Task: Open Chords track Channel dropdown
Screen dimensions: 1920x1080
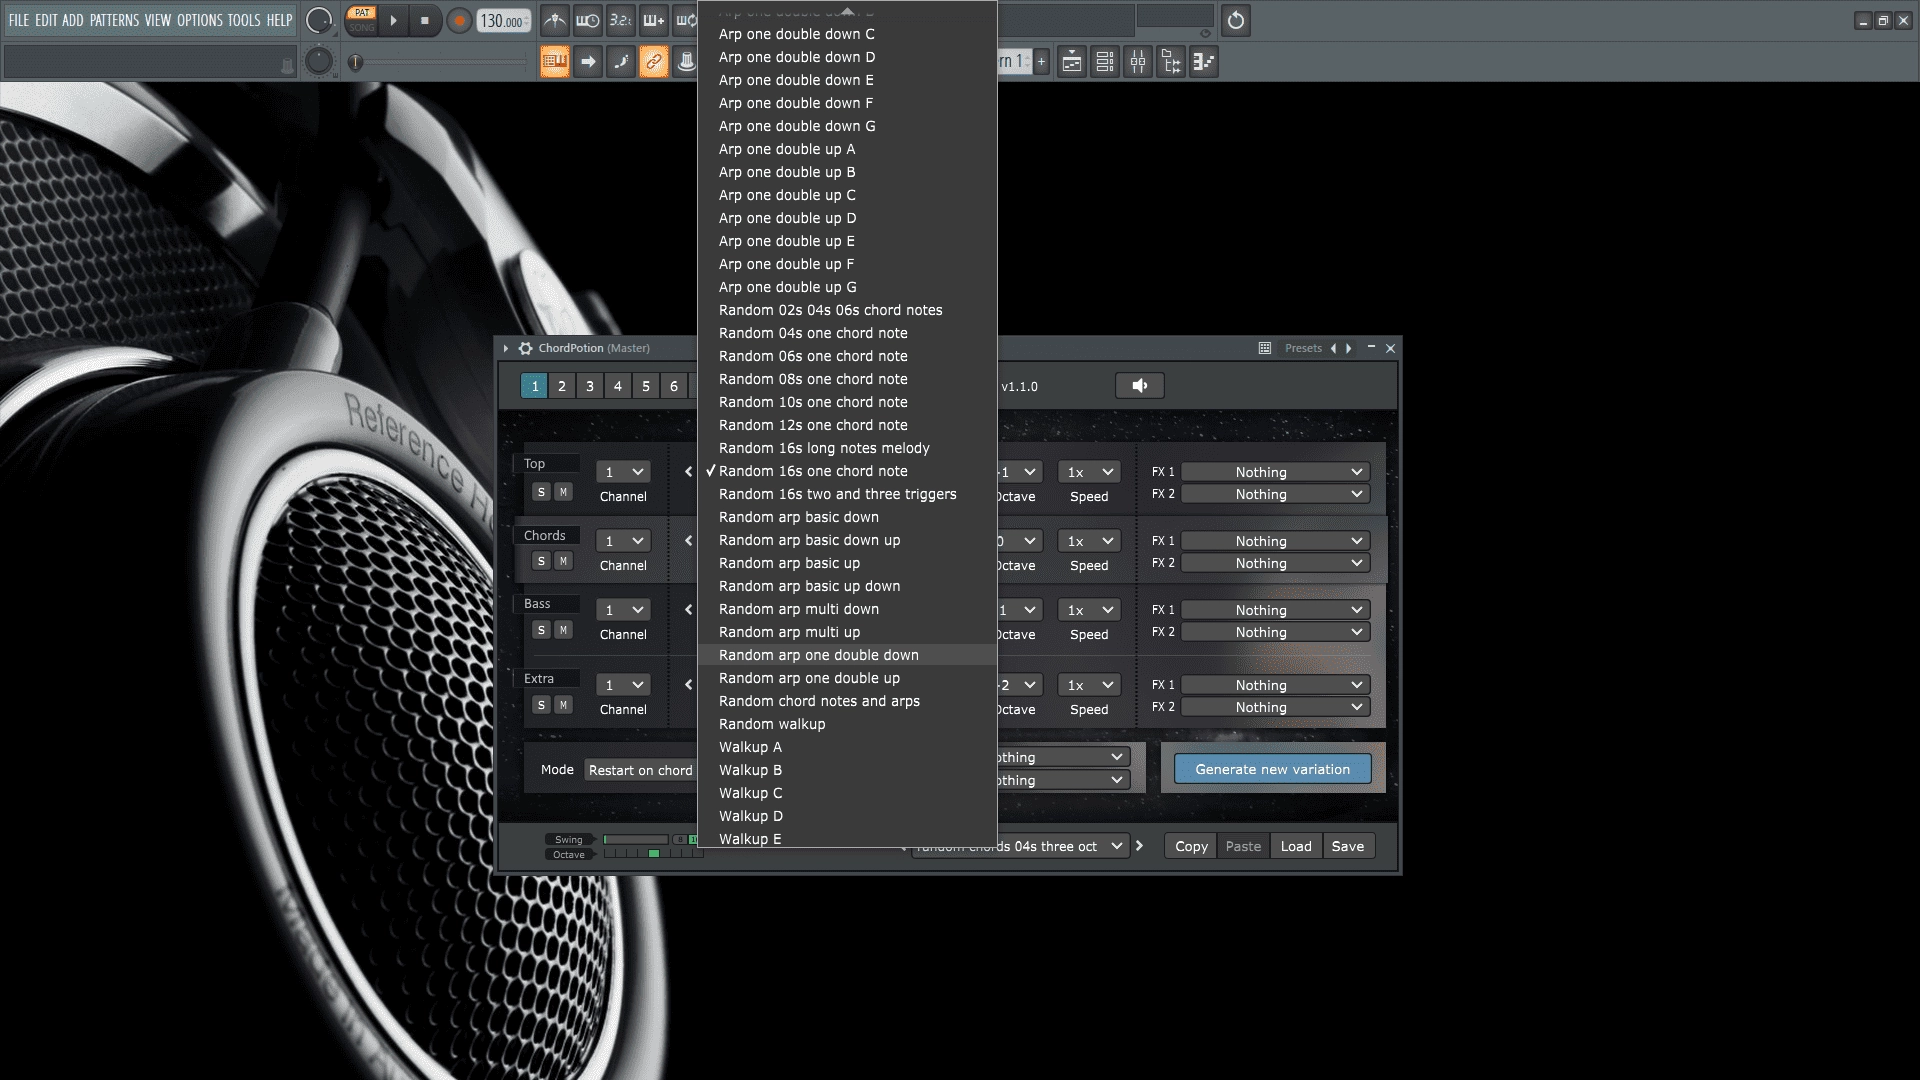Action: pyautogui.click(x=623, y=541)
